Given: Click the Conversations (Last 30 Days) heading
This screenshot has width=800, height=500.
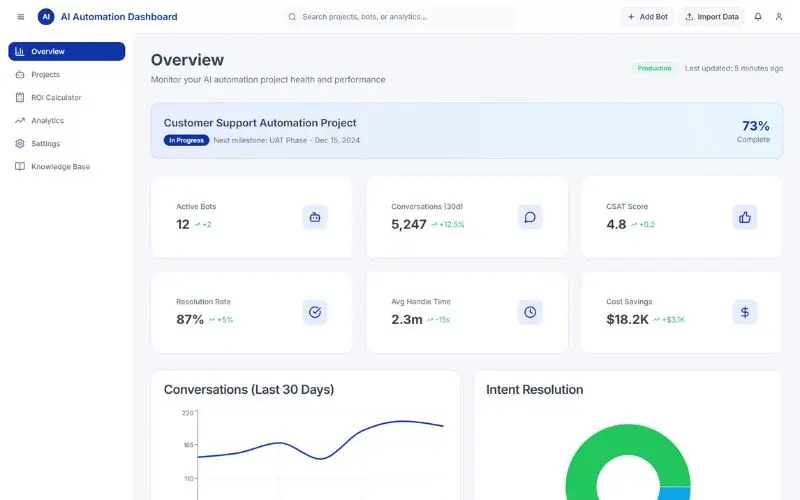Looking at the screenshot, I should (249, 390).
